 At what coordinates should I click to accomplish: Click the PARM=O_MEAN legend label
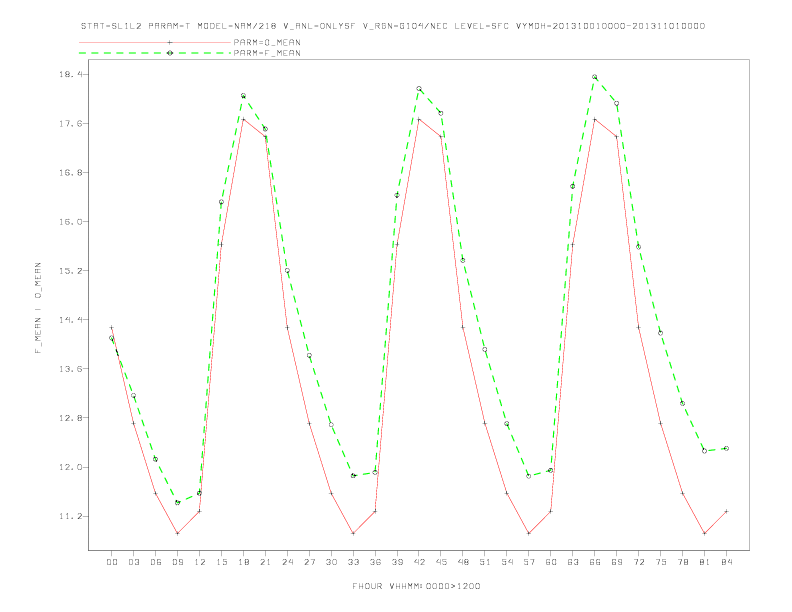tap(267, 42)
